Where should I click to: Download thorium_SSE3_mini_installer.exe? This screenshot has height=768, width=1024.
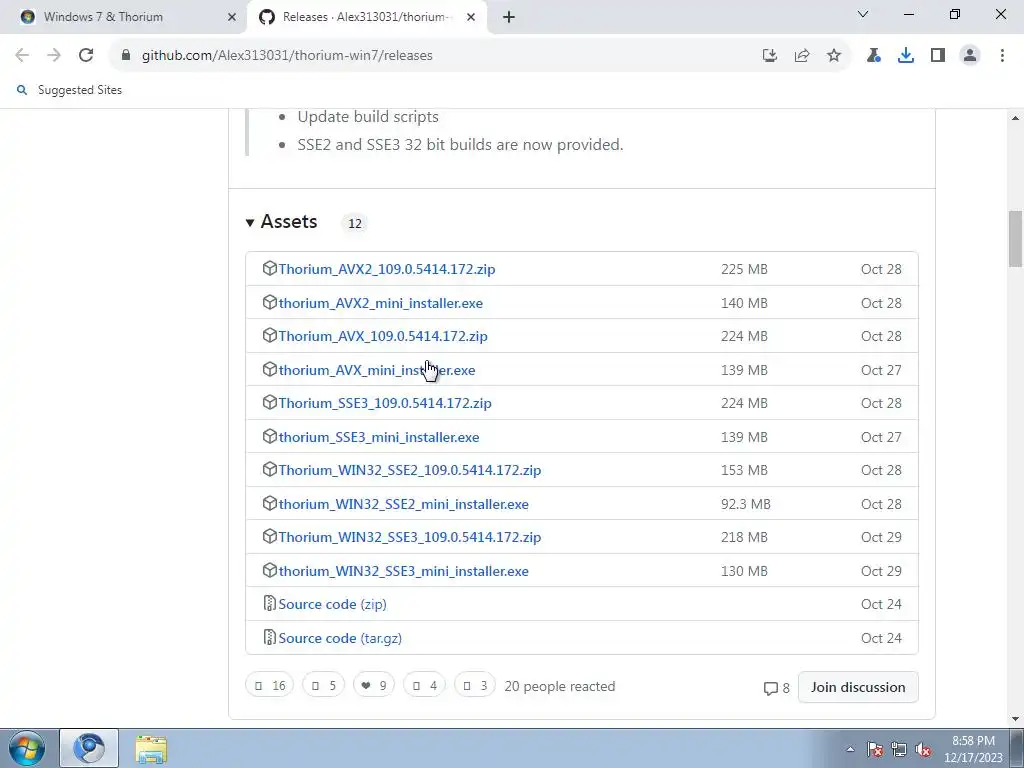(x=379, y=437)
